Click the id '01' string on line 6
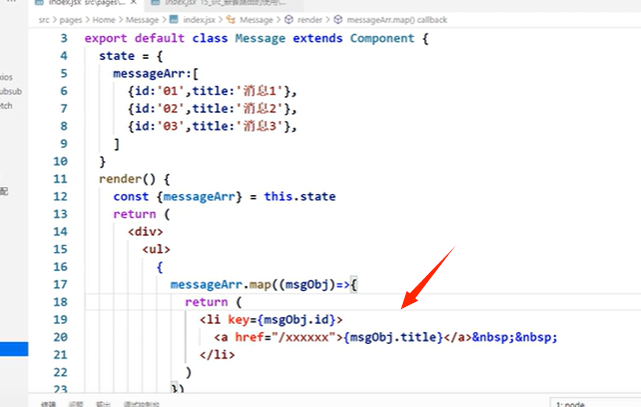This screenshot has height=407, width=641. click(x=170, y=91)
